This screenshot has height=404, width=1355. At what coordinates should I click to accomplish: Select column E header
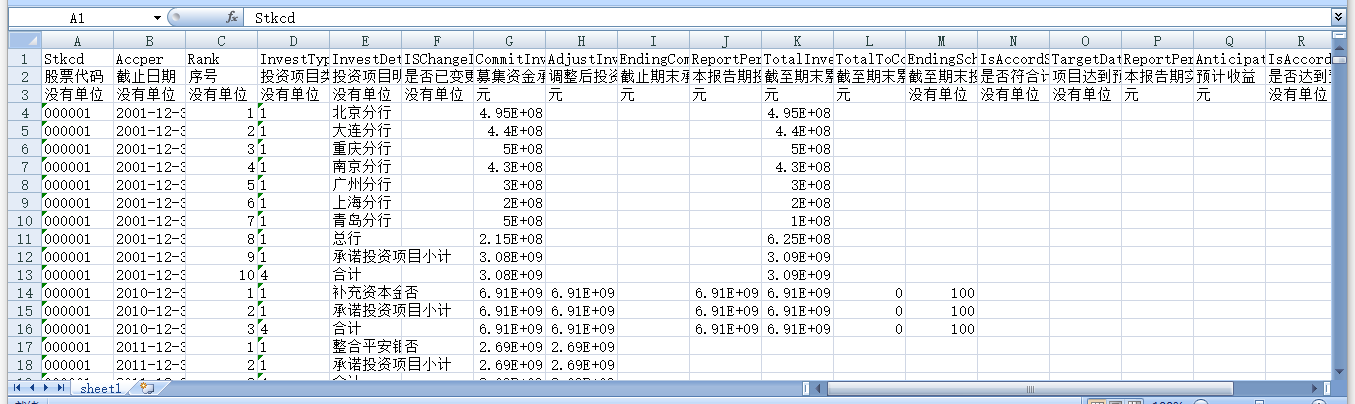click(x=365, y=42)
